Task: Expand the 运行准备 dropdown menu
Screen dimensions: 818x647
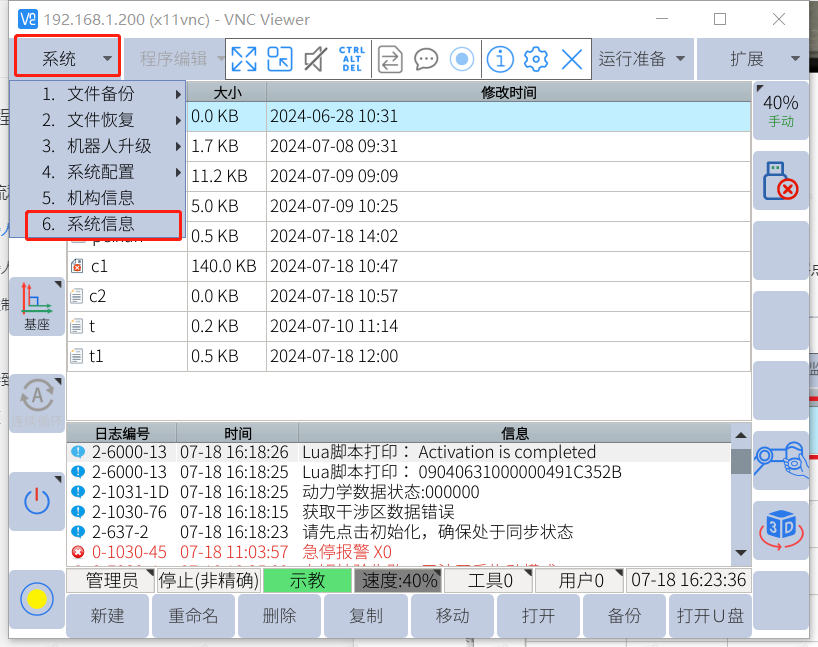Action: click(643, 59)
